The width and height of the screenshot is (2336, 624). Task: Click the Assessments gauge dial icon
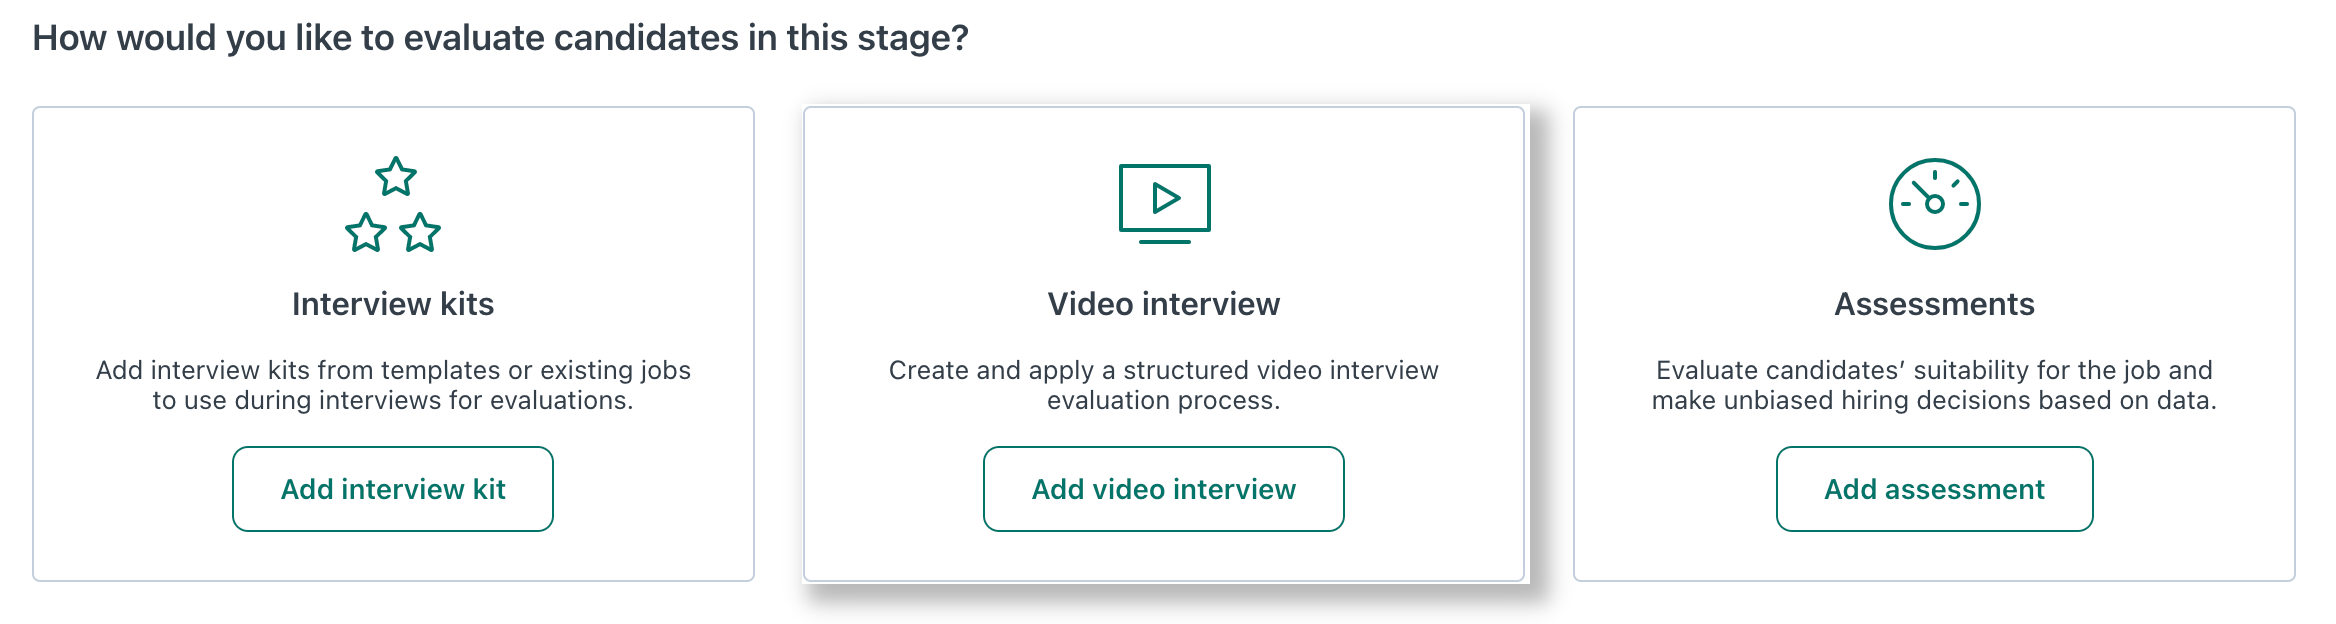pyautogui.click(x=1934, y=204)
